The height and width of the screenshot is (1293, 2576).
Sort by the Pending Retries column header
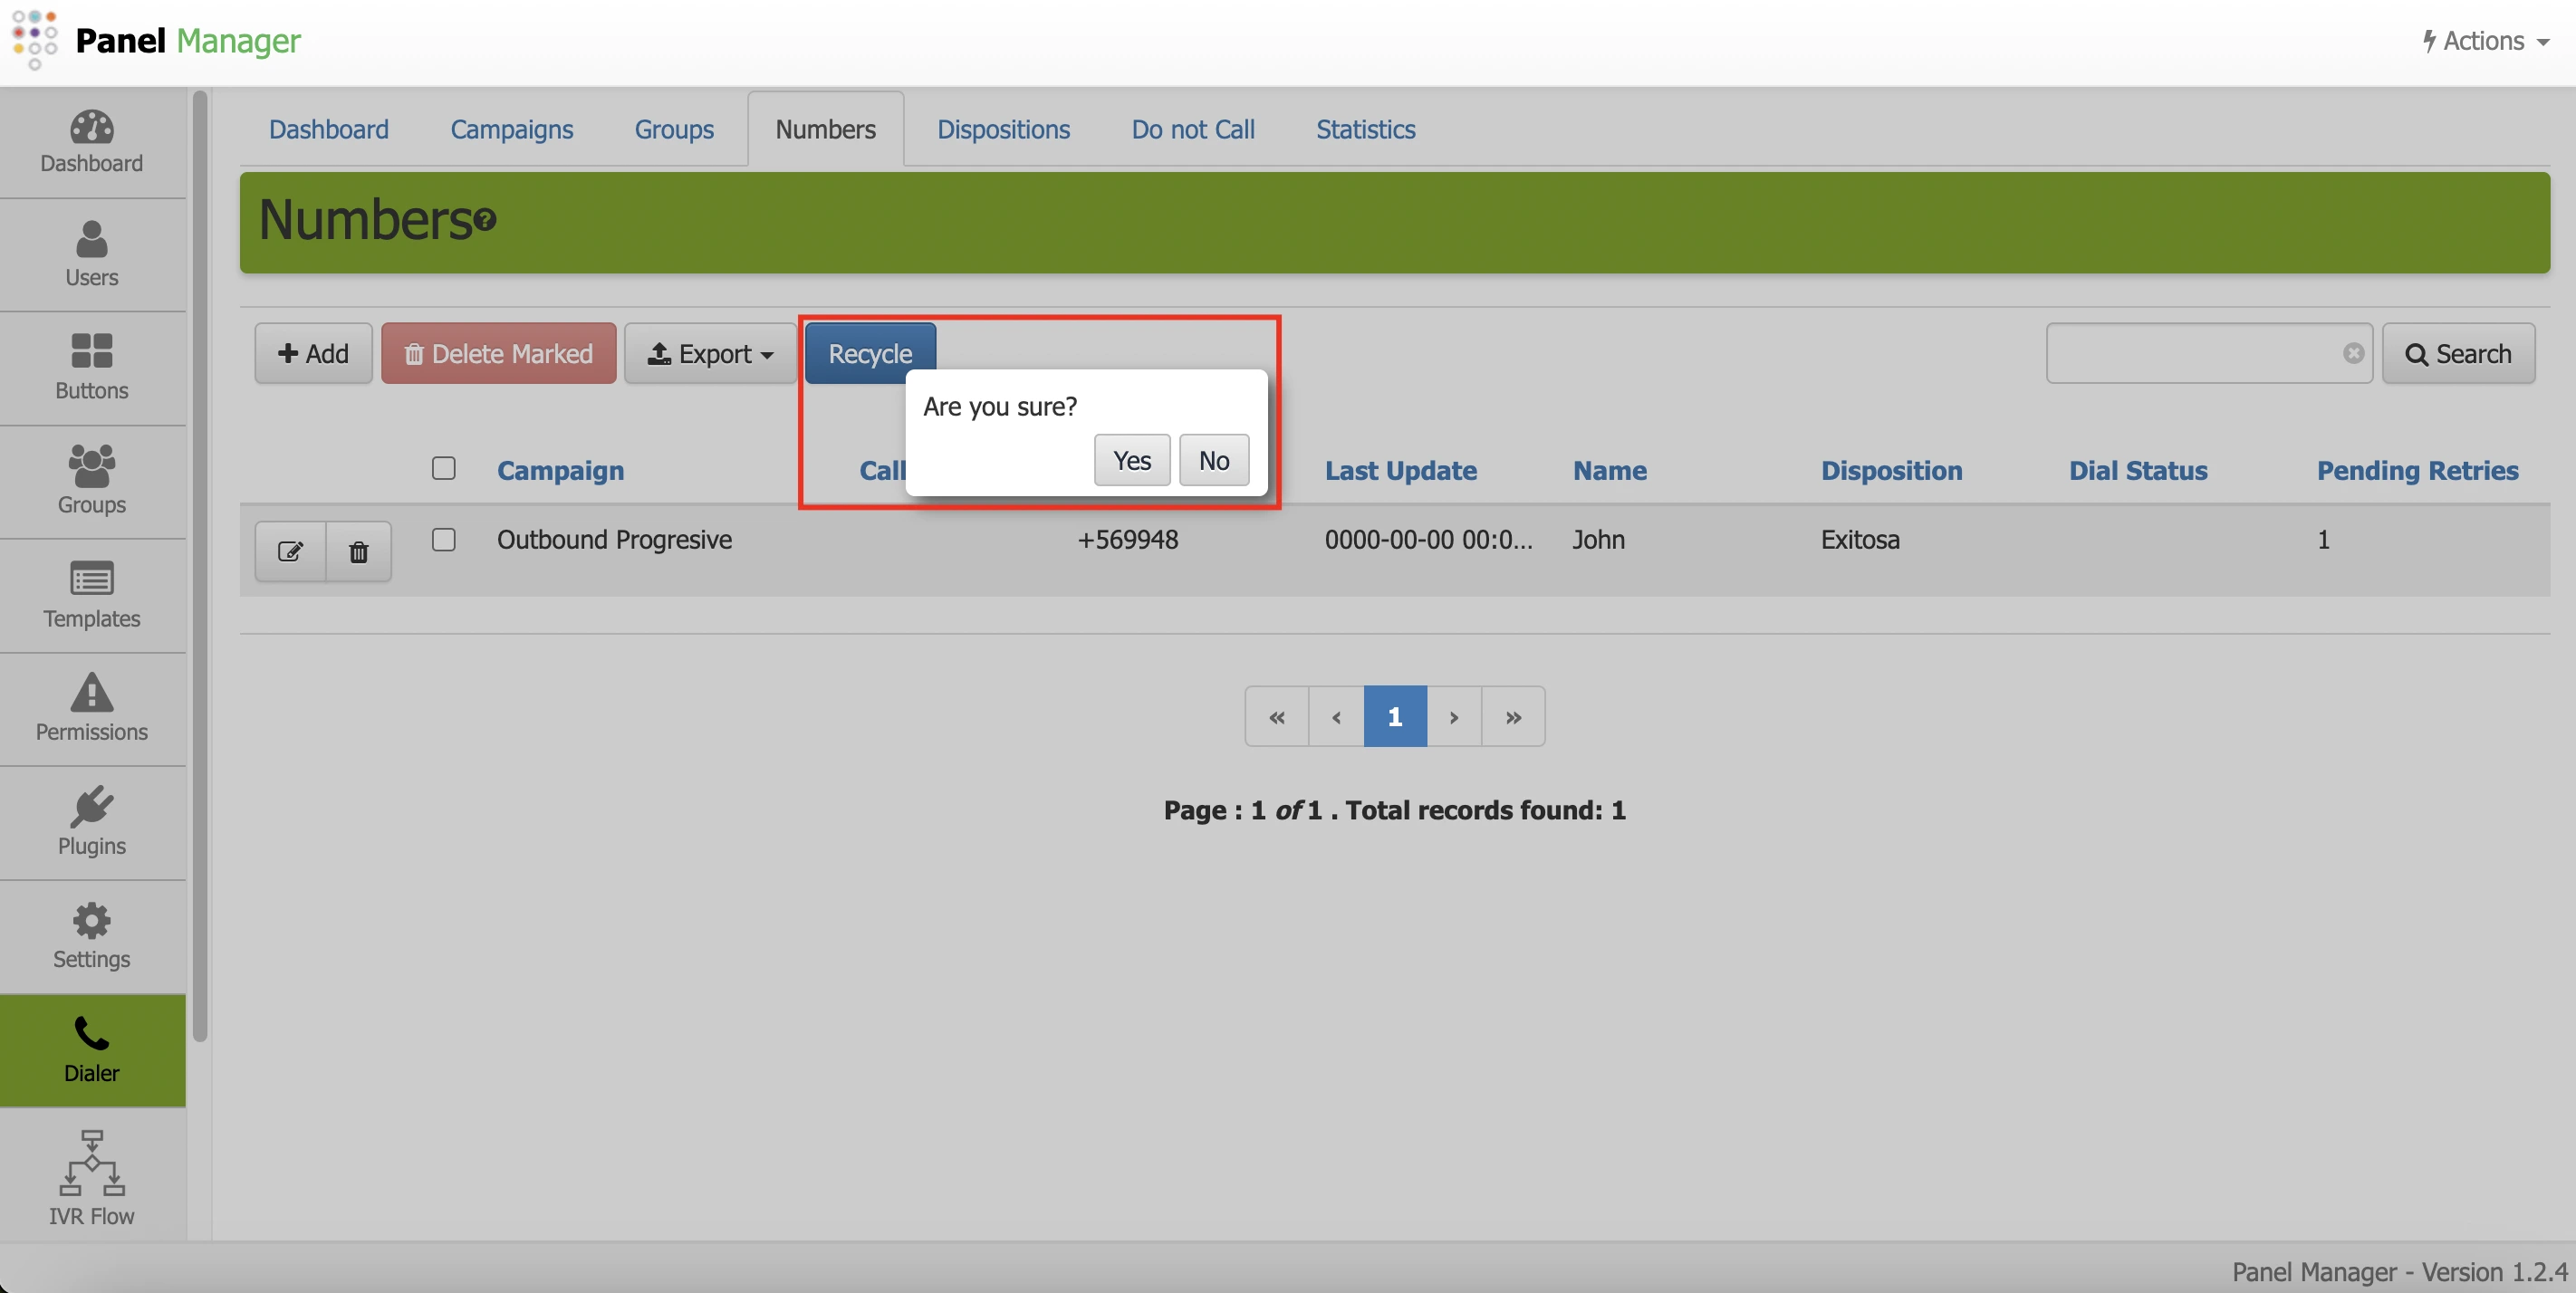click(2417, 470)
